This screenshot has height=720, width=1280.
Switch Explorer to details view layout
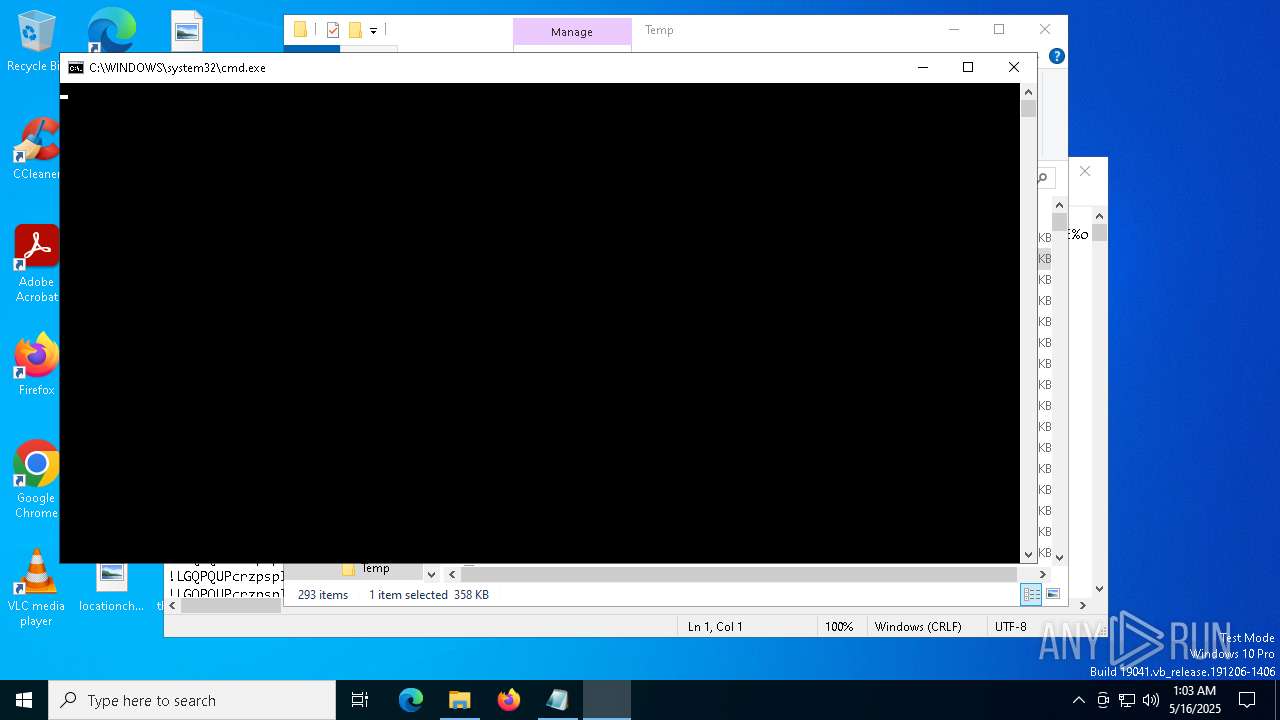(x=1031, y=594)
